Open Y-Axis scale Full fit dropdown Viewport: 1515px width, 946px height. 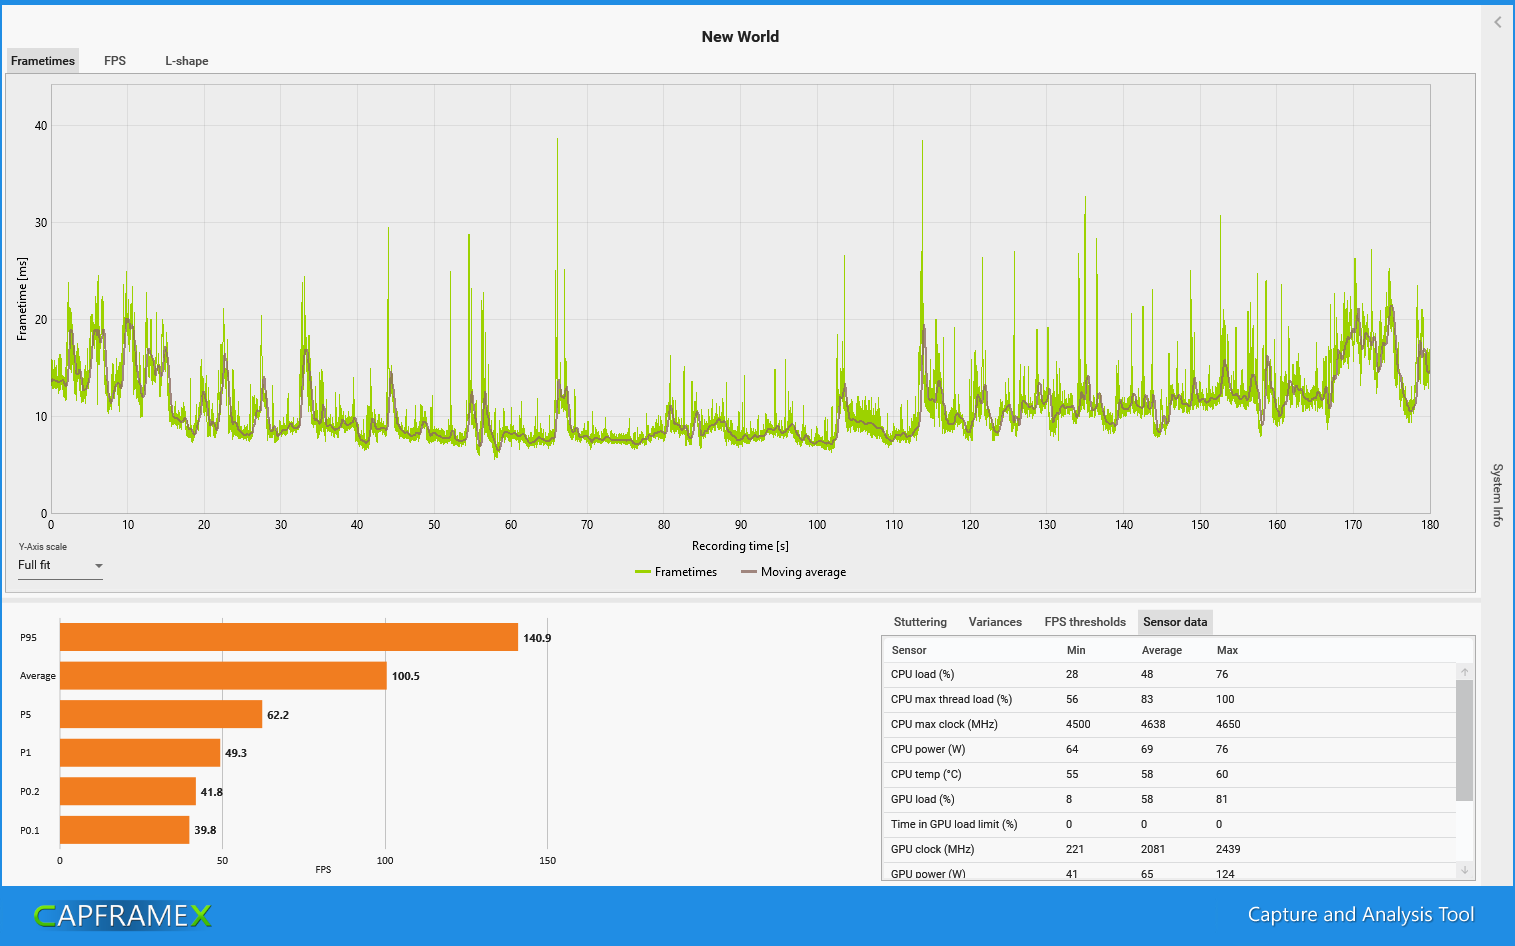60,565
